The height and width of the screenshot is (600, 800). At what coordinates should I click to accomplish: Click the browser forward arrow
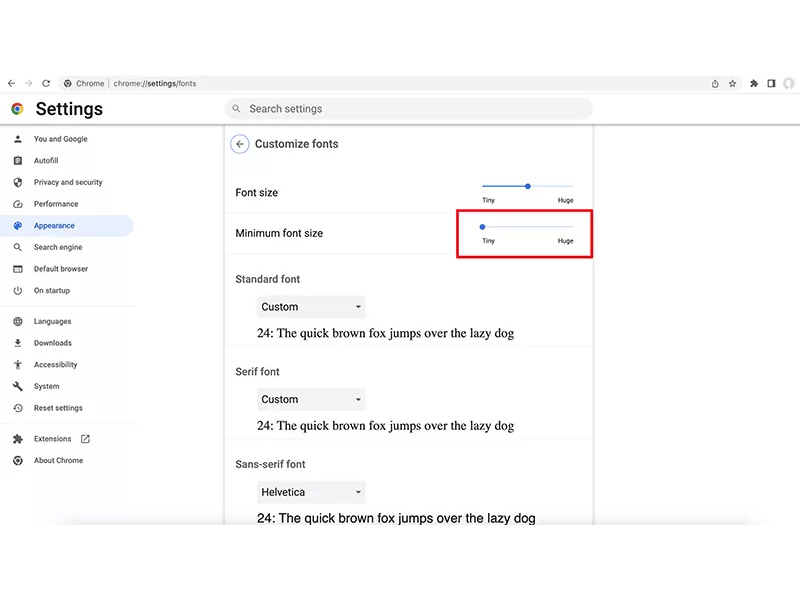coord(29,83)
